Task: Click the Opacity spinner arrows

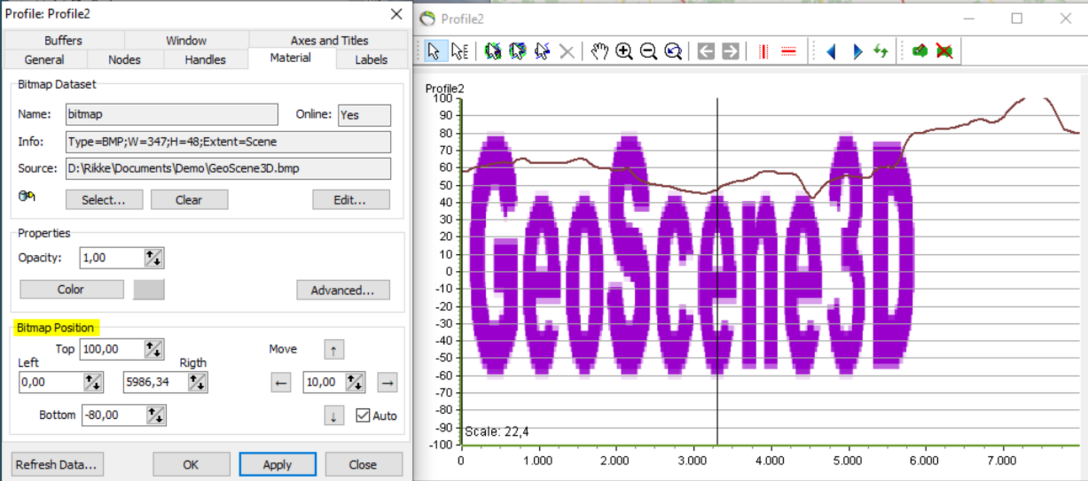Action: pyautogui.click(x=154, y=258)
